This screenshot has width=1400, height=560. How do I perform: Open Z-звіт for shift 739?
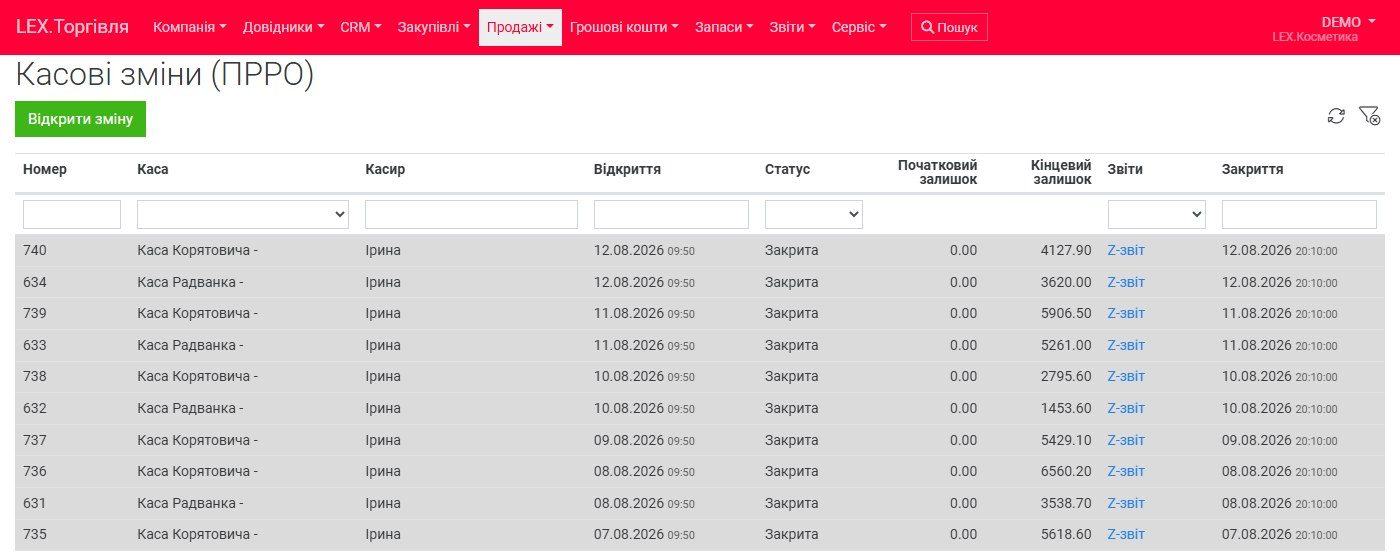pyautogui.click(x=1126, y=313)
